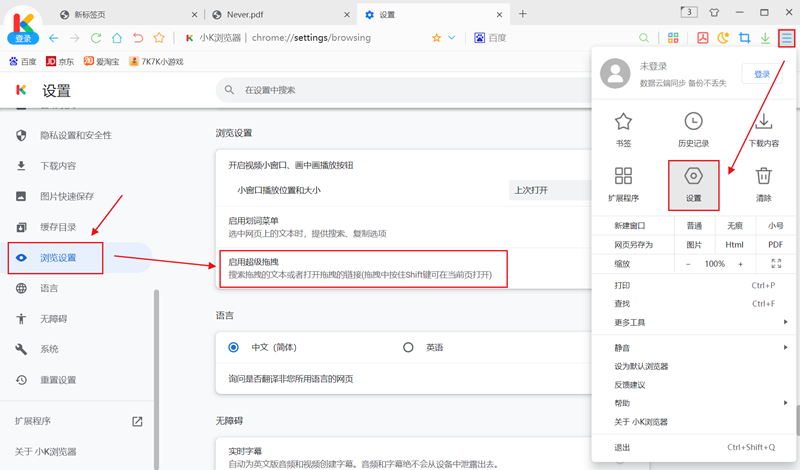Click the 清除 trash icon
The height and width of the screenshot is (470, 800).
pos(763,177)
